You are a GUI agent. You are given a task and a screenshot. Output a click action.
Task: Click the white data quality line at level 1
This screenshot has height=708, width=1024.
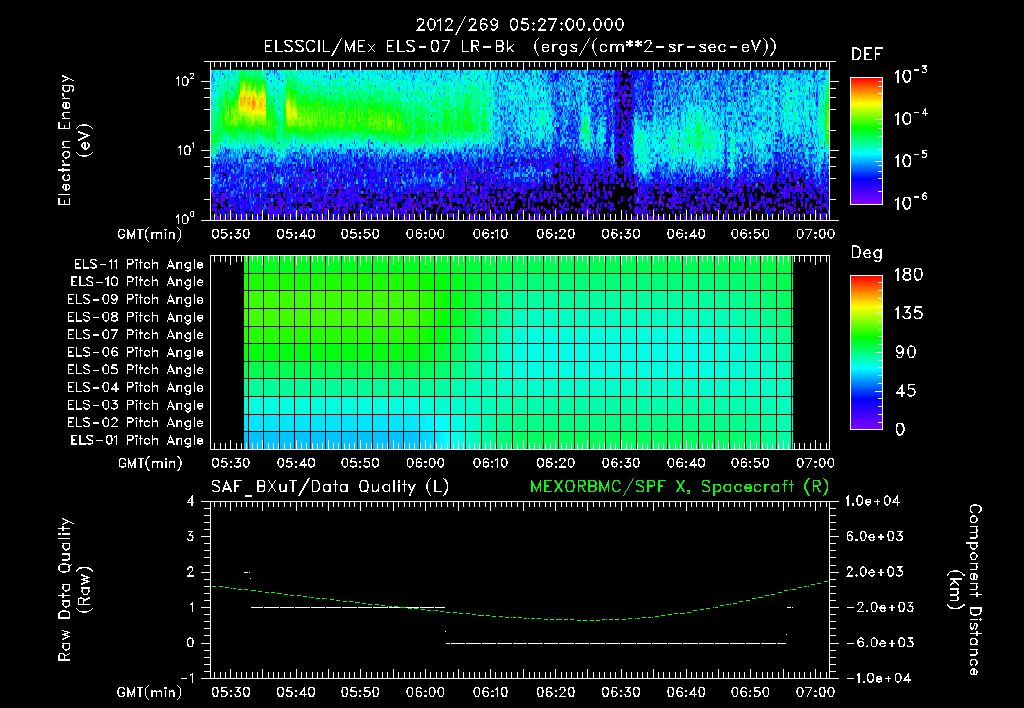(x=347, y=607)
